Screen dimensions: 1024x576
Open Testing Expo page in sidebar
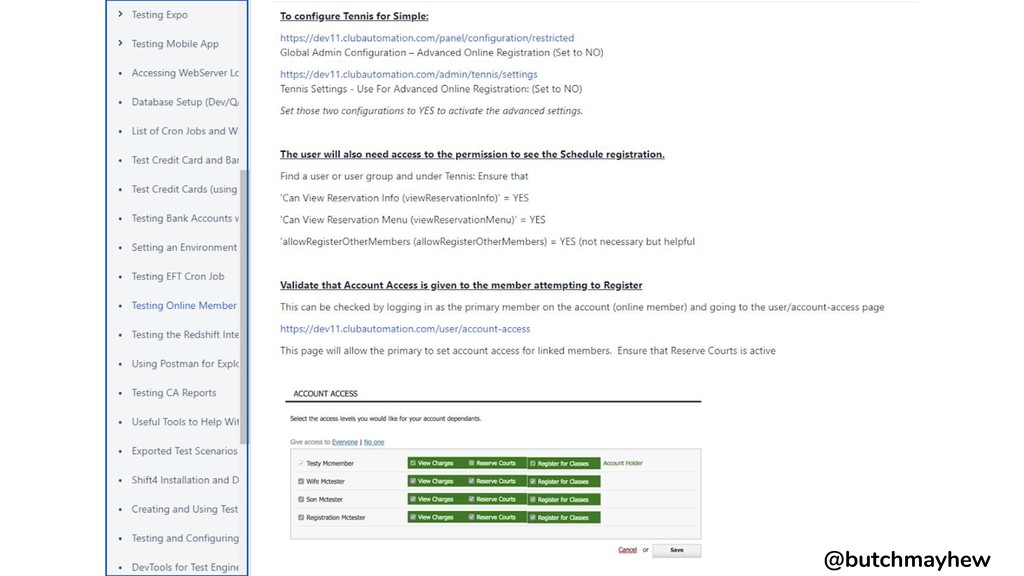(159, 14)
